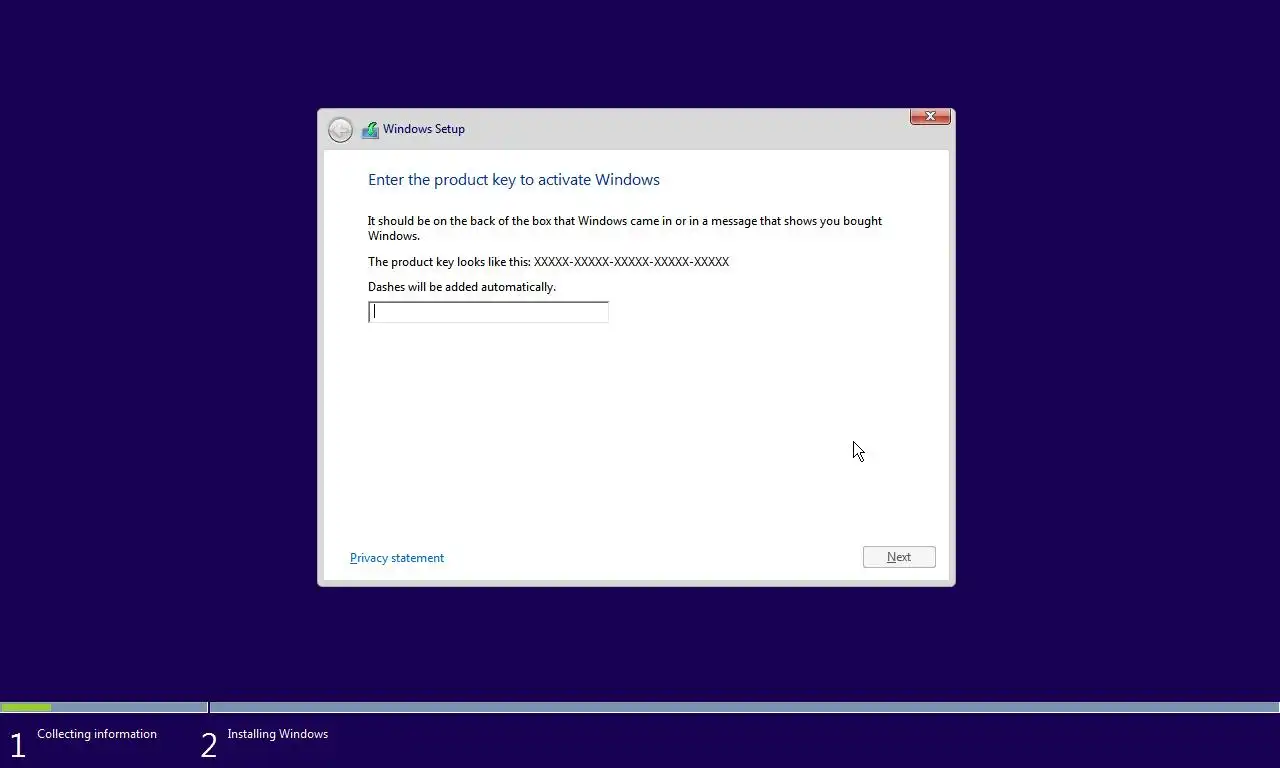Click 'Dashes will be added automatically.' text

pos(462,287)
